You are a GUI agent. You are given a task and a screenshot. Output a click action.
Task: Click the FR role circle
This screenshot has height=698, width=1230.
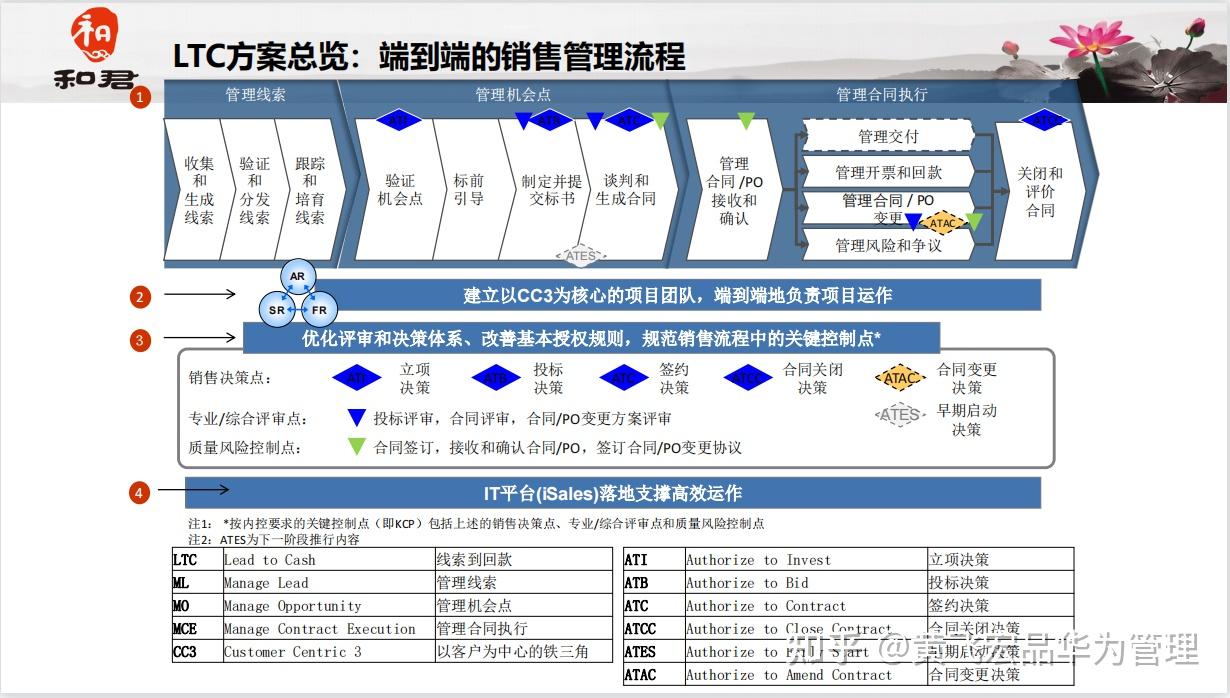[320, 310]
